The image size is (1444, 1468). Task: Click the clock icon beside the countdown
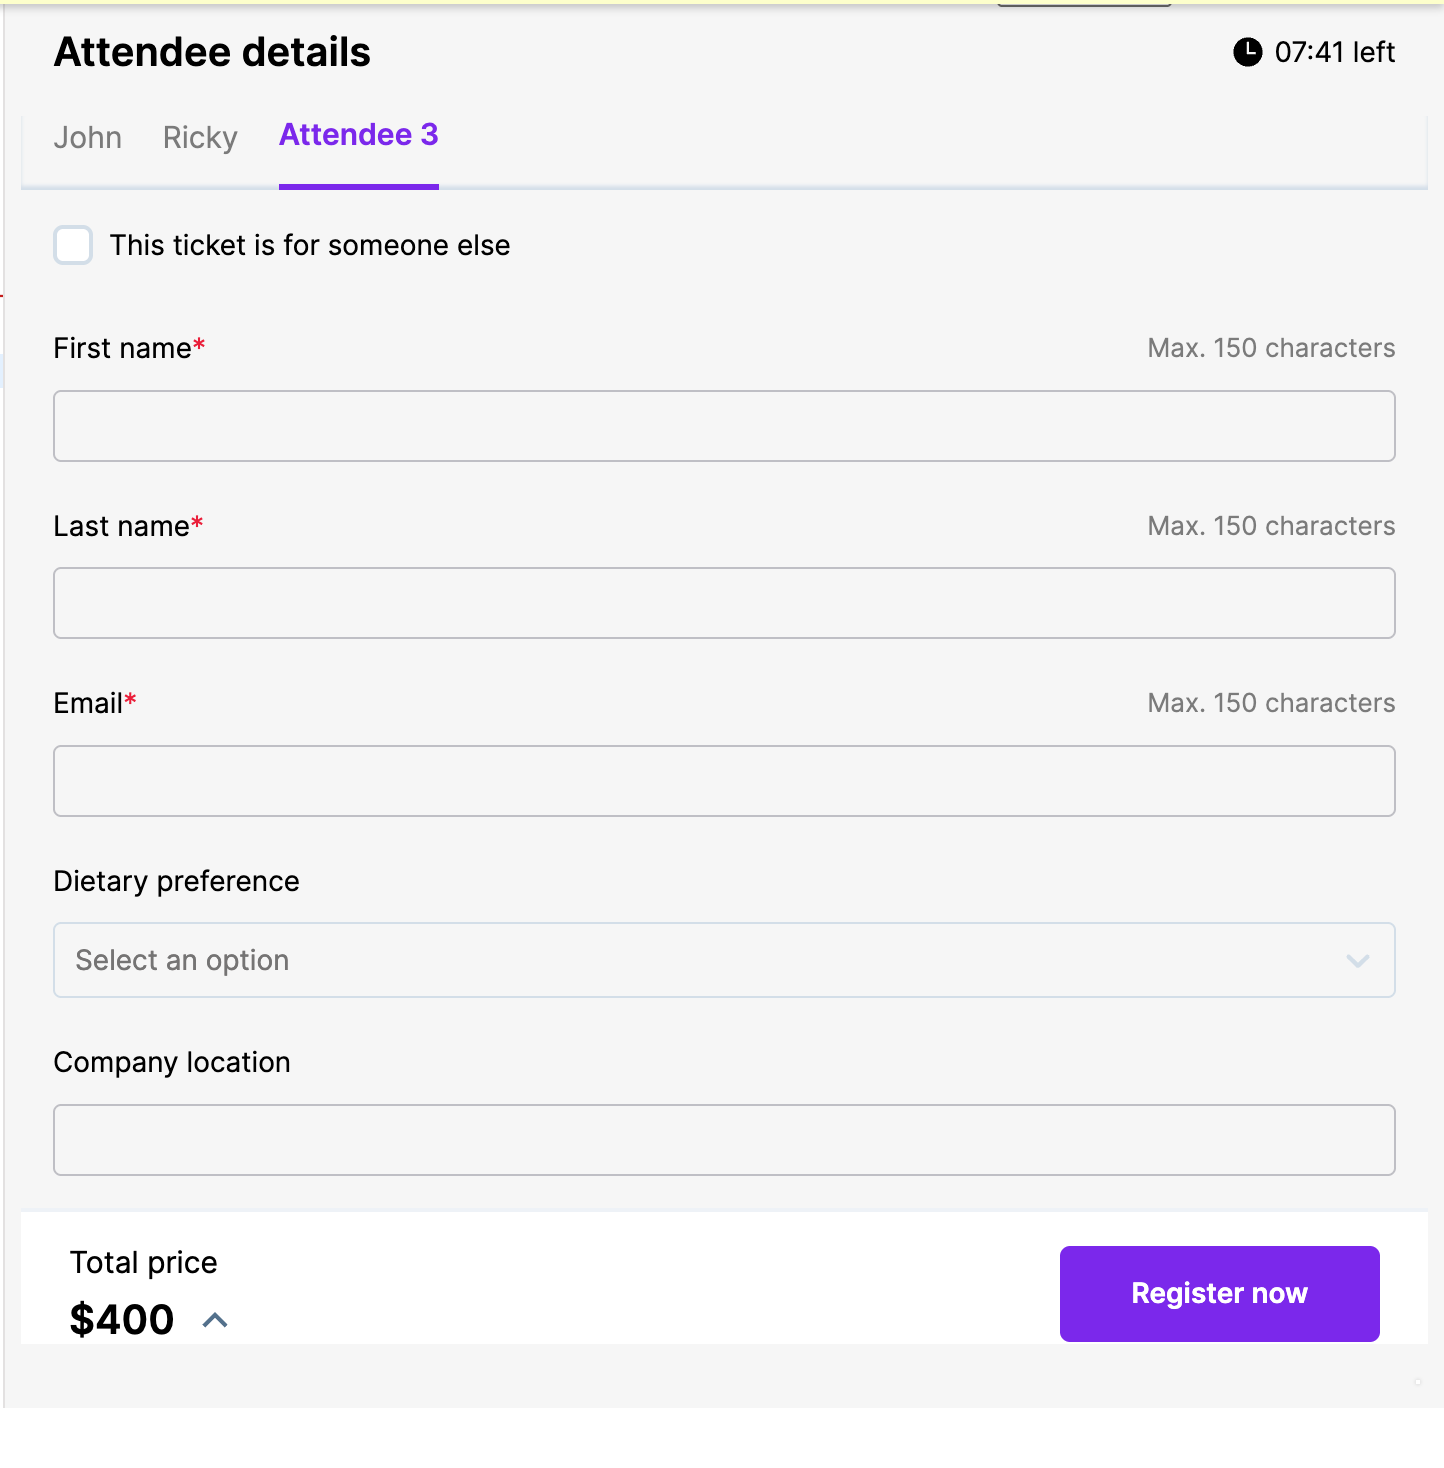(x=1247, y=52)
